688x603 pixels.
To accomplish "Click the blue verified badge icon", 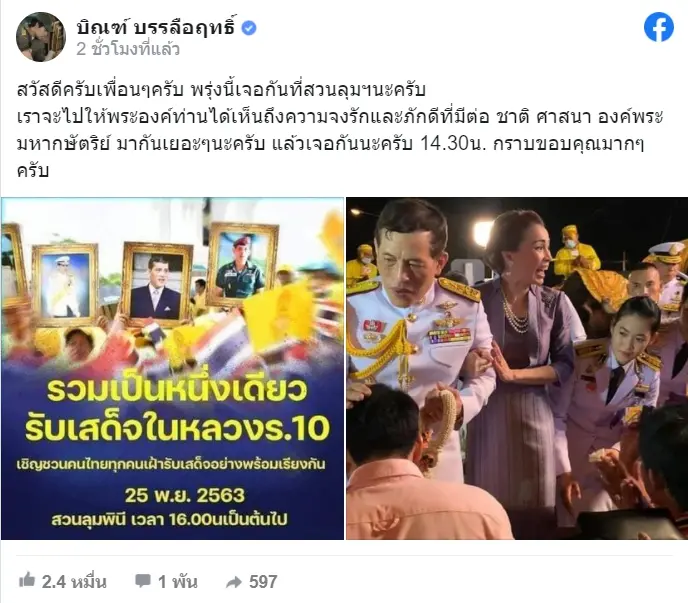I will (249, 28).
